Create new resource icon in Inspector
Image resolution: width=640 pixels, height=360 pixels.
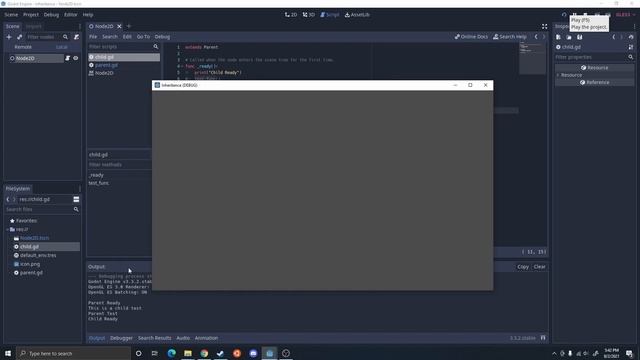point(558,37)
